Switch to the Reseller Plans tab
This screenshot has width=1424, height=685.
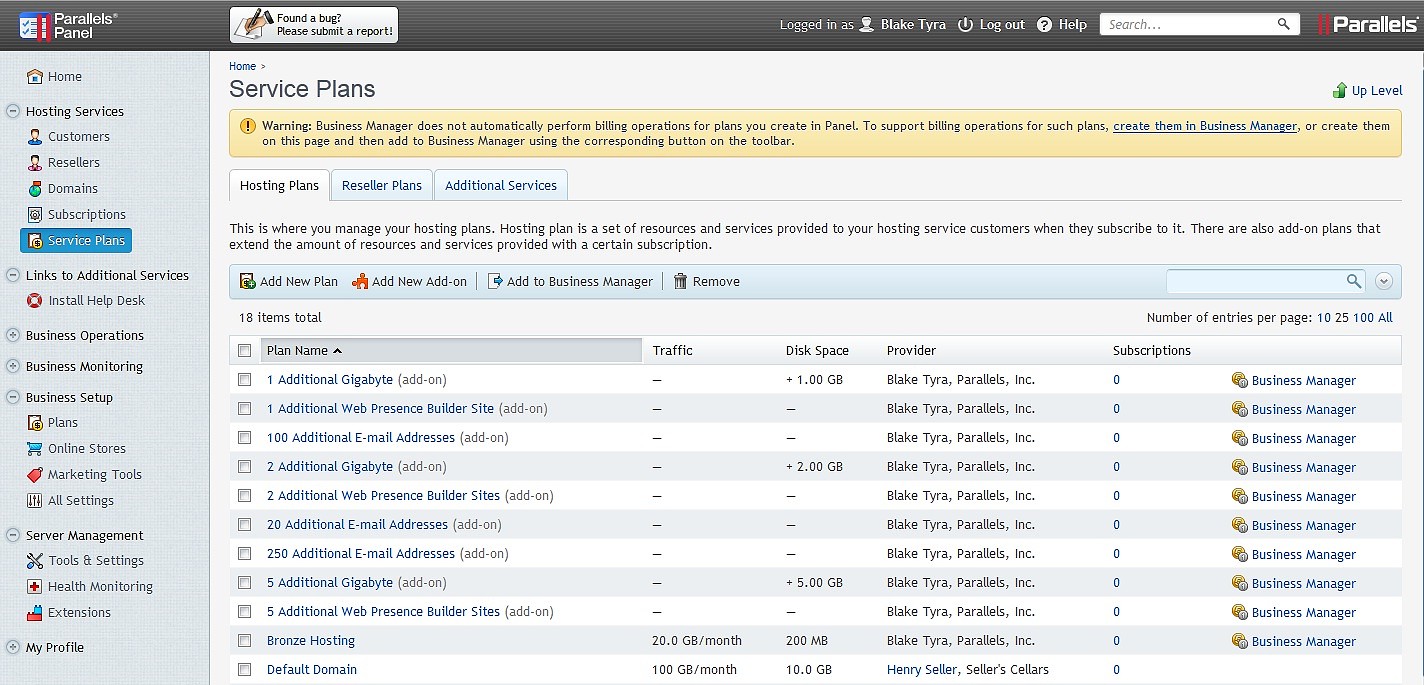(x=382, y=185)
